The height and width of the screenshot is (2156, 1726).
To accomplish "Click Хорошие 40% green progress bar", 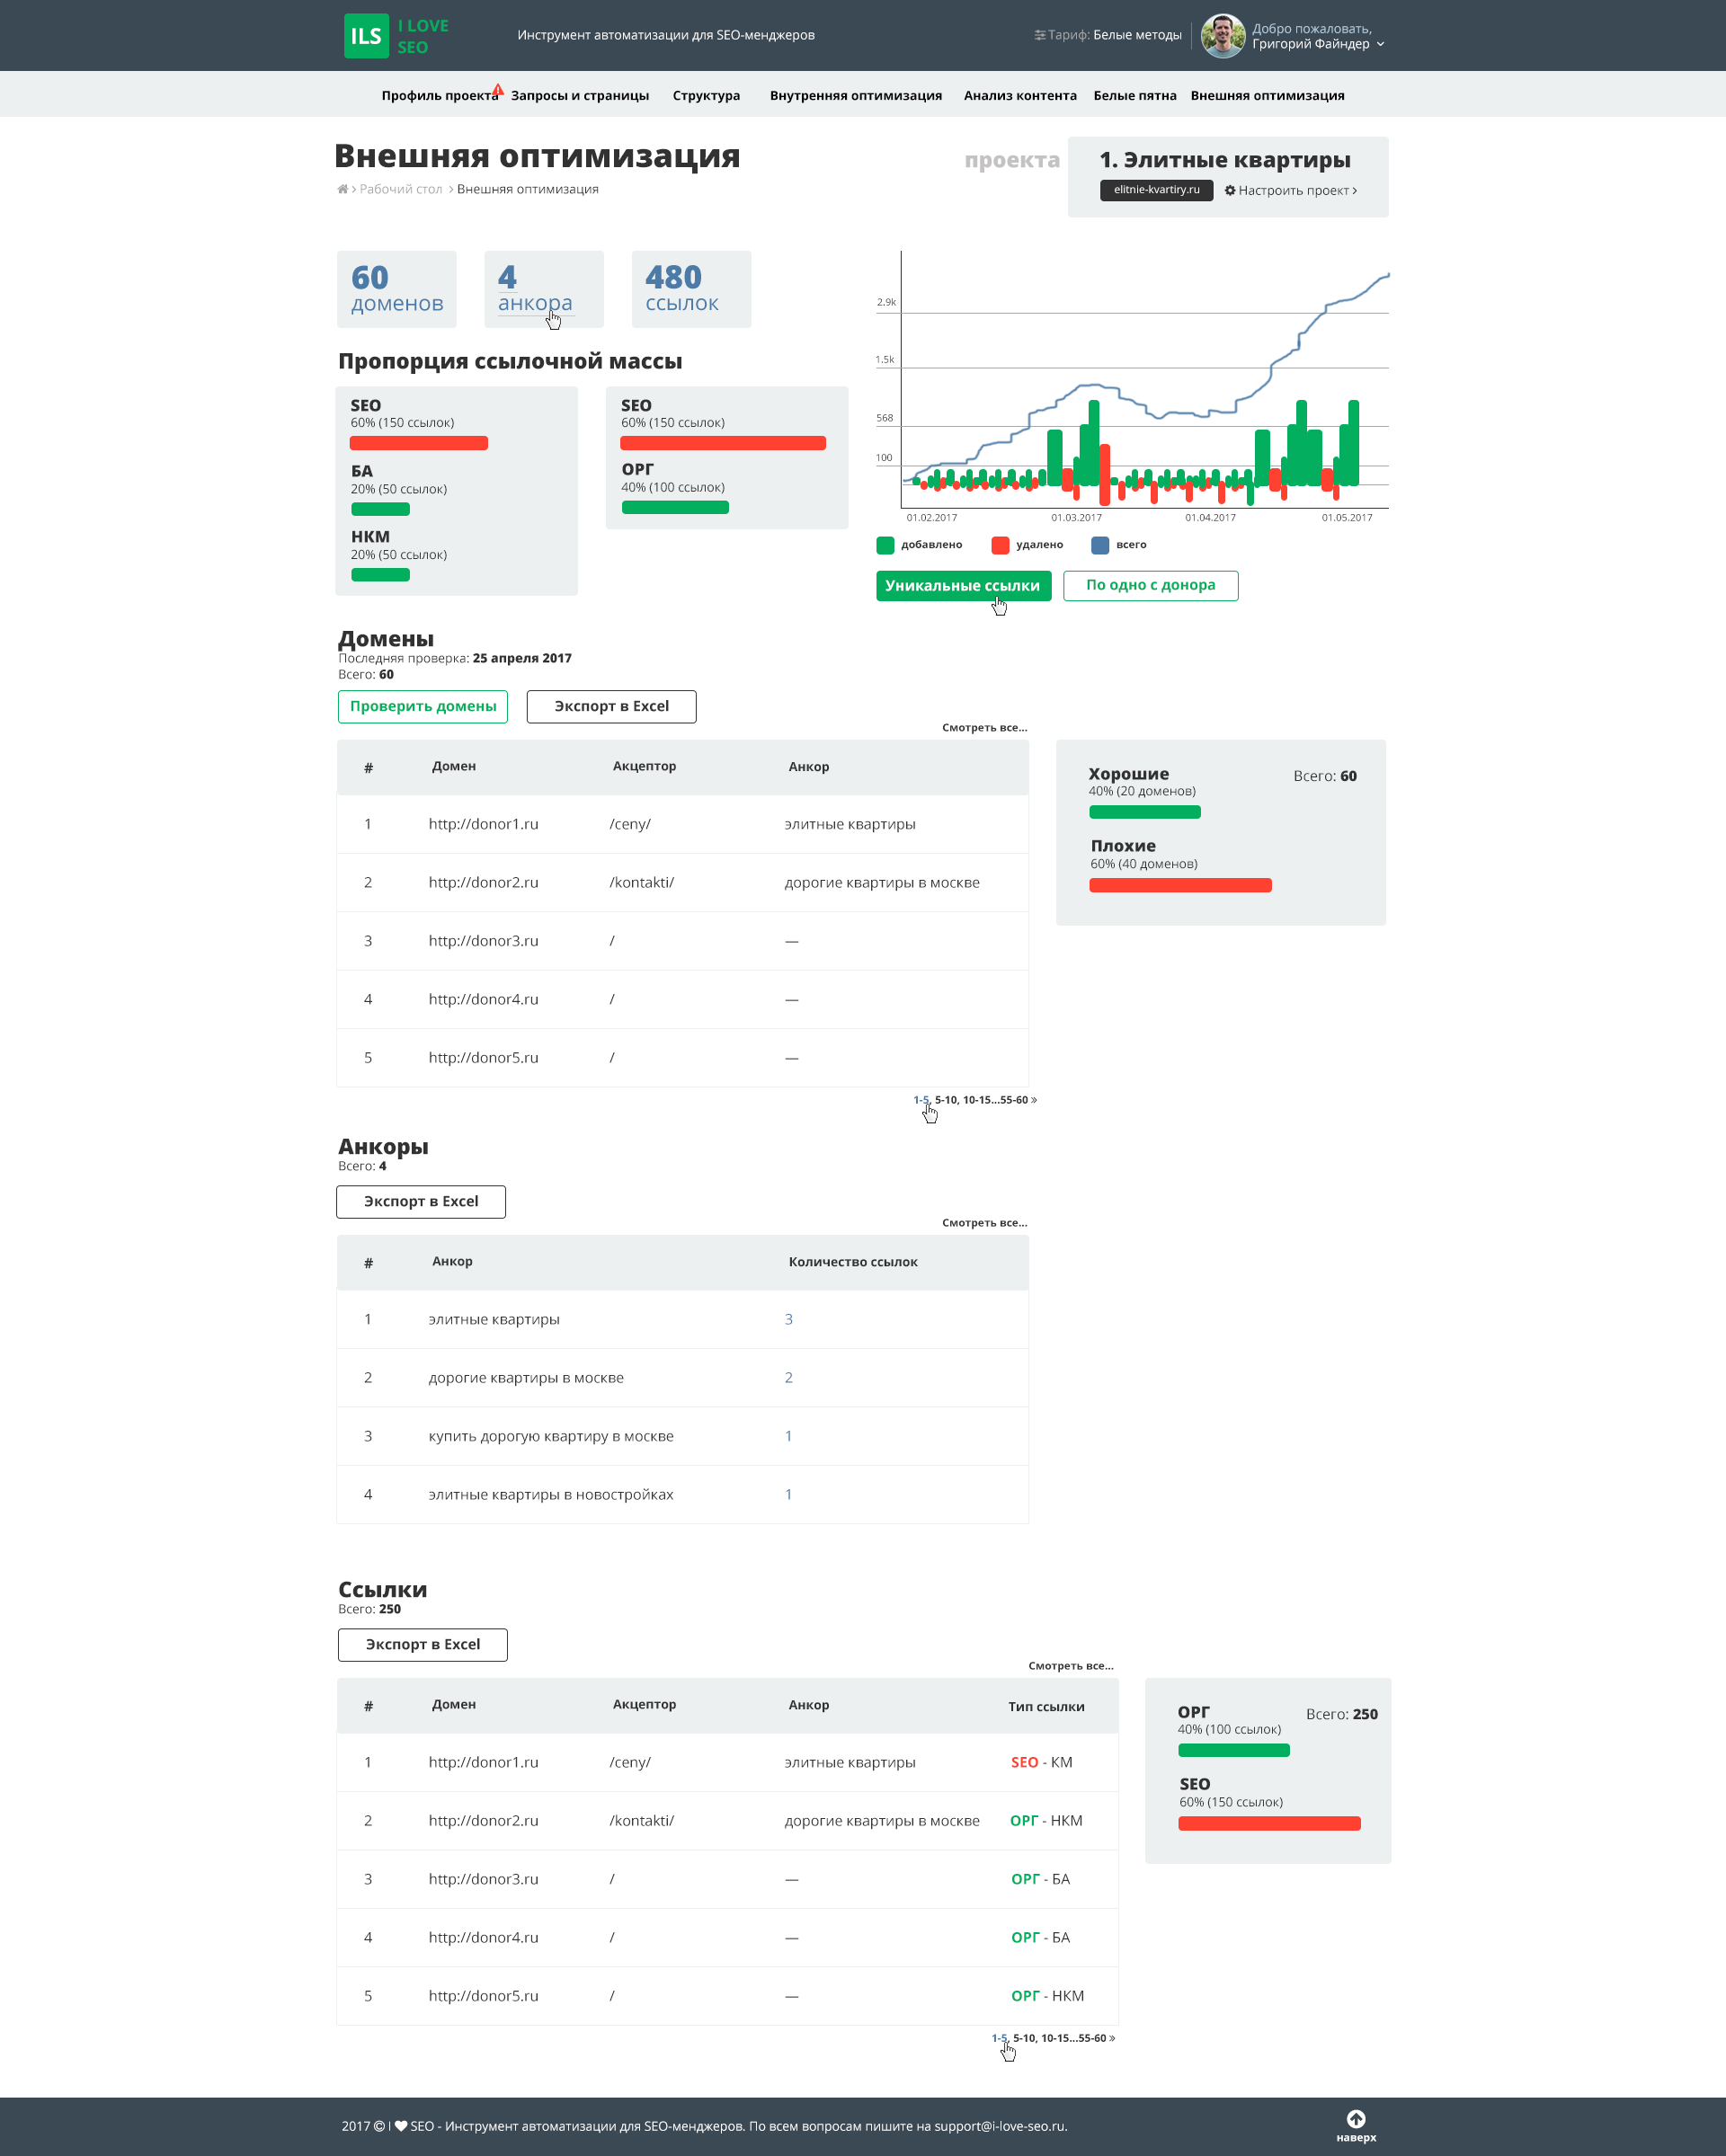I will coord(1144,813).
